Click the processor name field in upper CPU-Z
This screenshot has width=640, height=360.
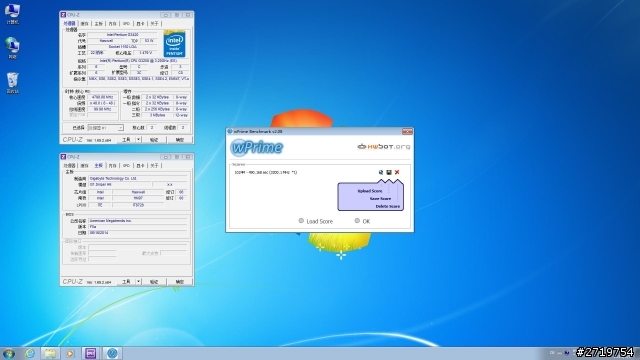click(122, 35)
